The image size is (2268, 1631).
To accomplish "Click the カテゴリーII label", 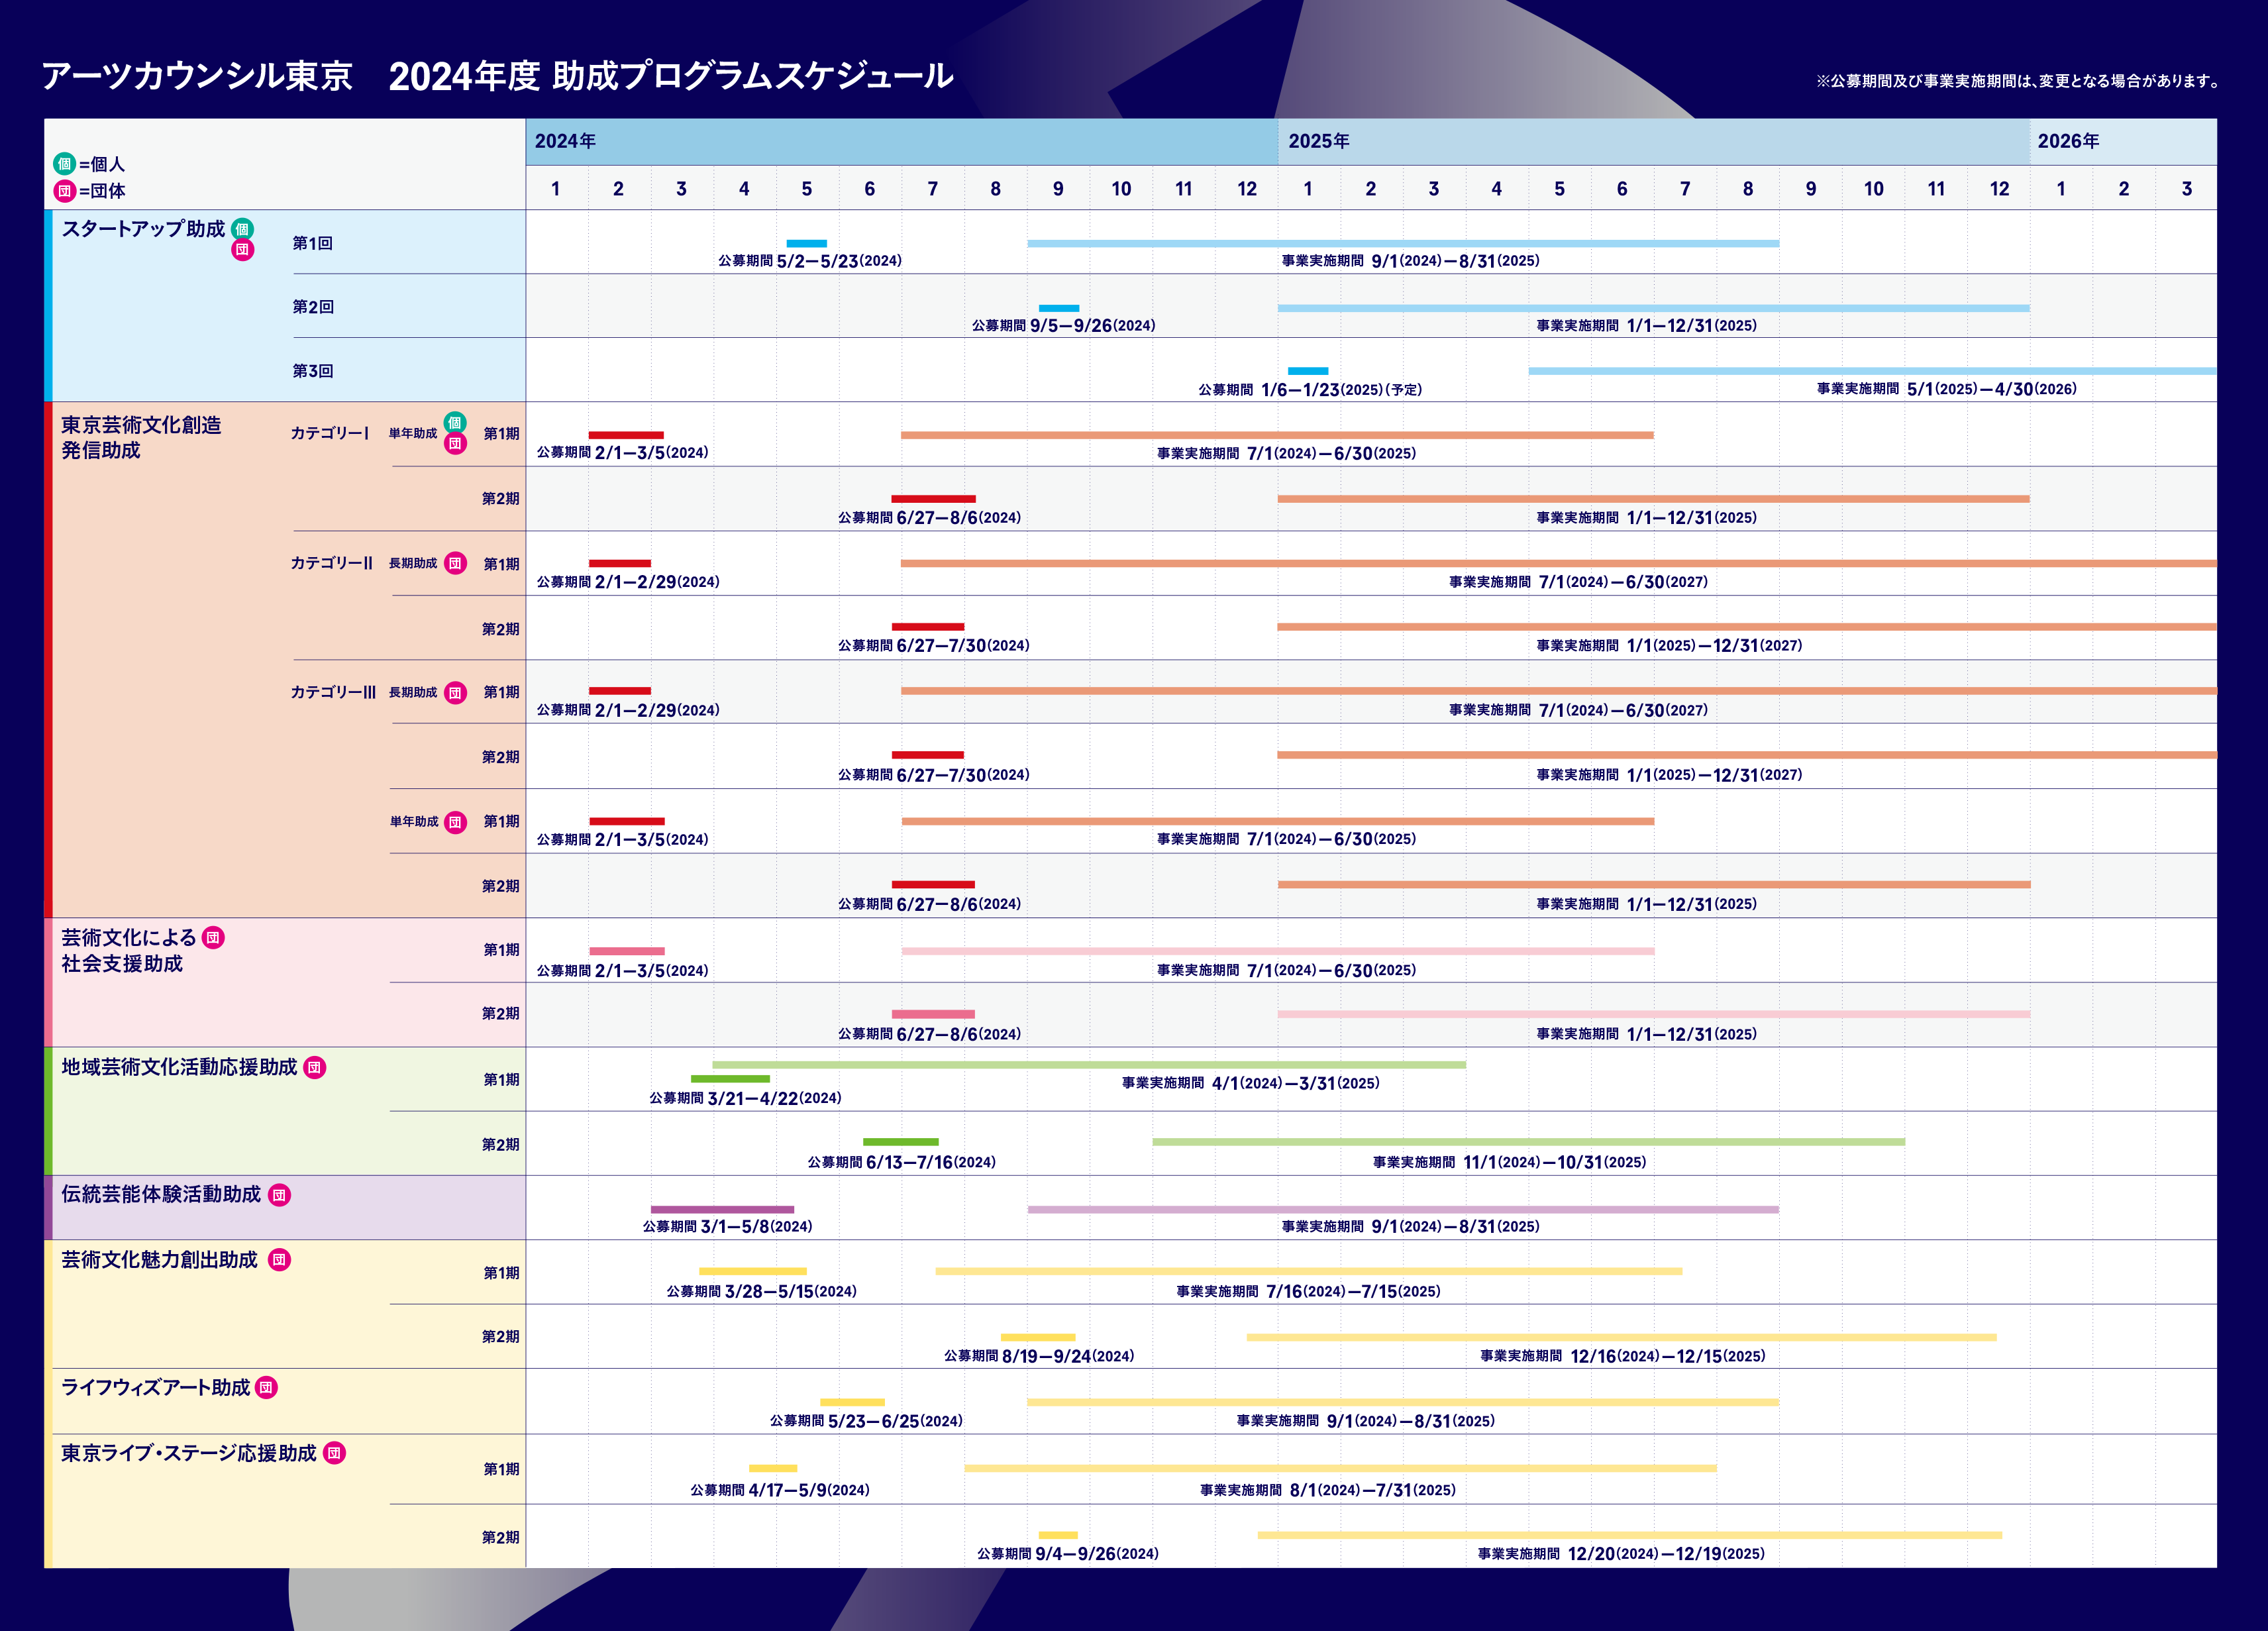I will (331, 563).
